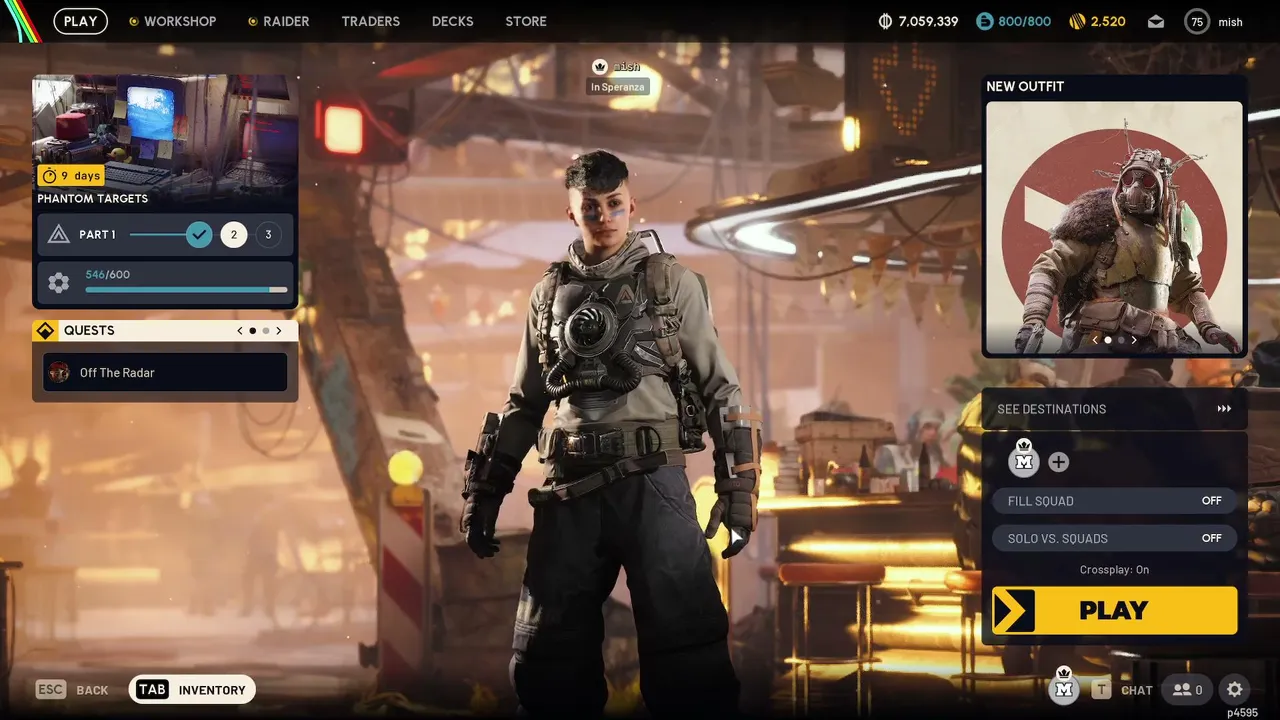Add a squad member with plus icon

point(1058,462)
